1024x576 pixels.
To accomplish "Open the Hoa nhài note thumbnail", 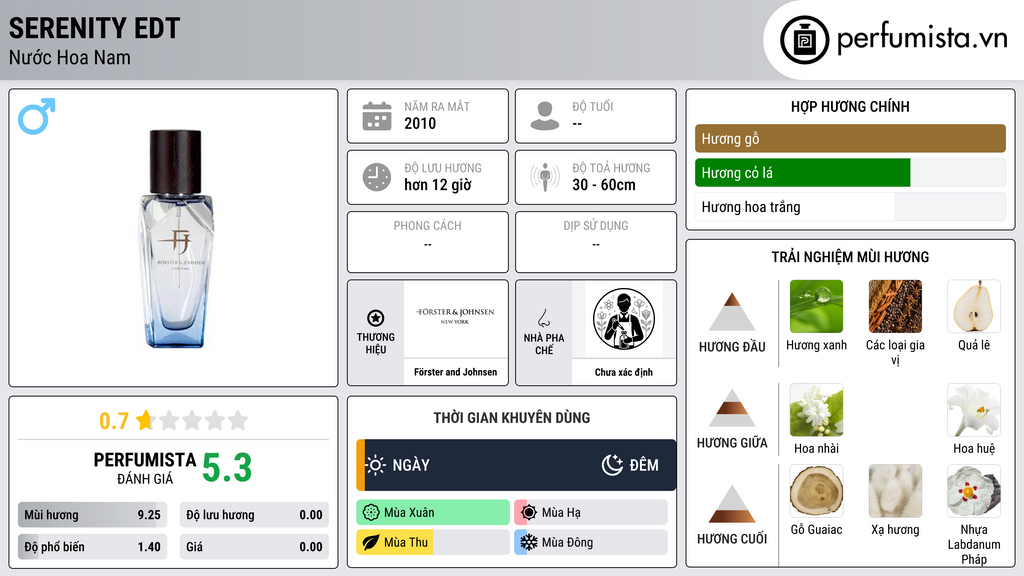I will click(816, 410).
